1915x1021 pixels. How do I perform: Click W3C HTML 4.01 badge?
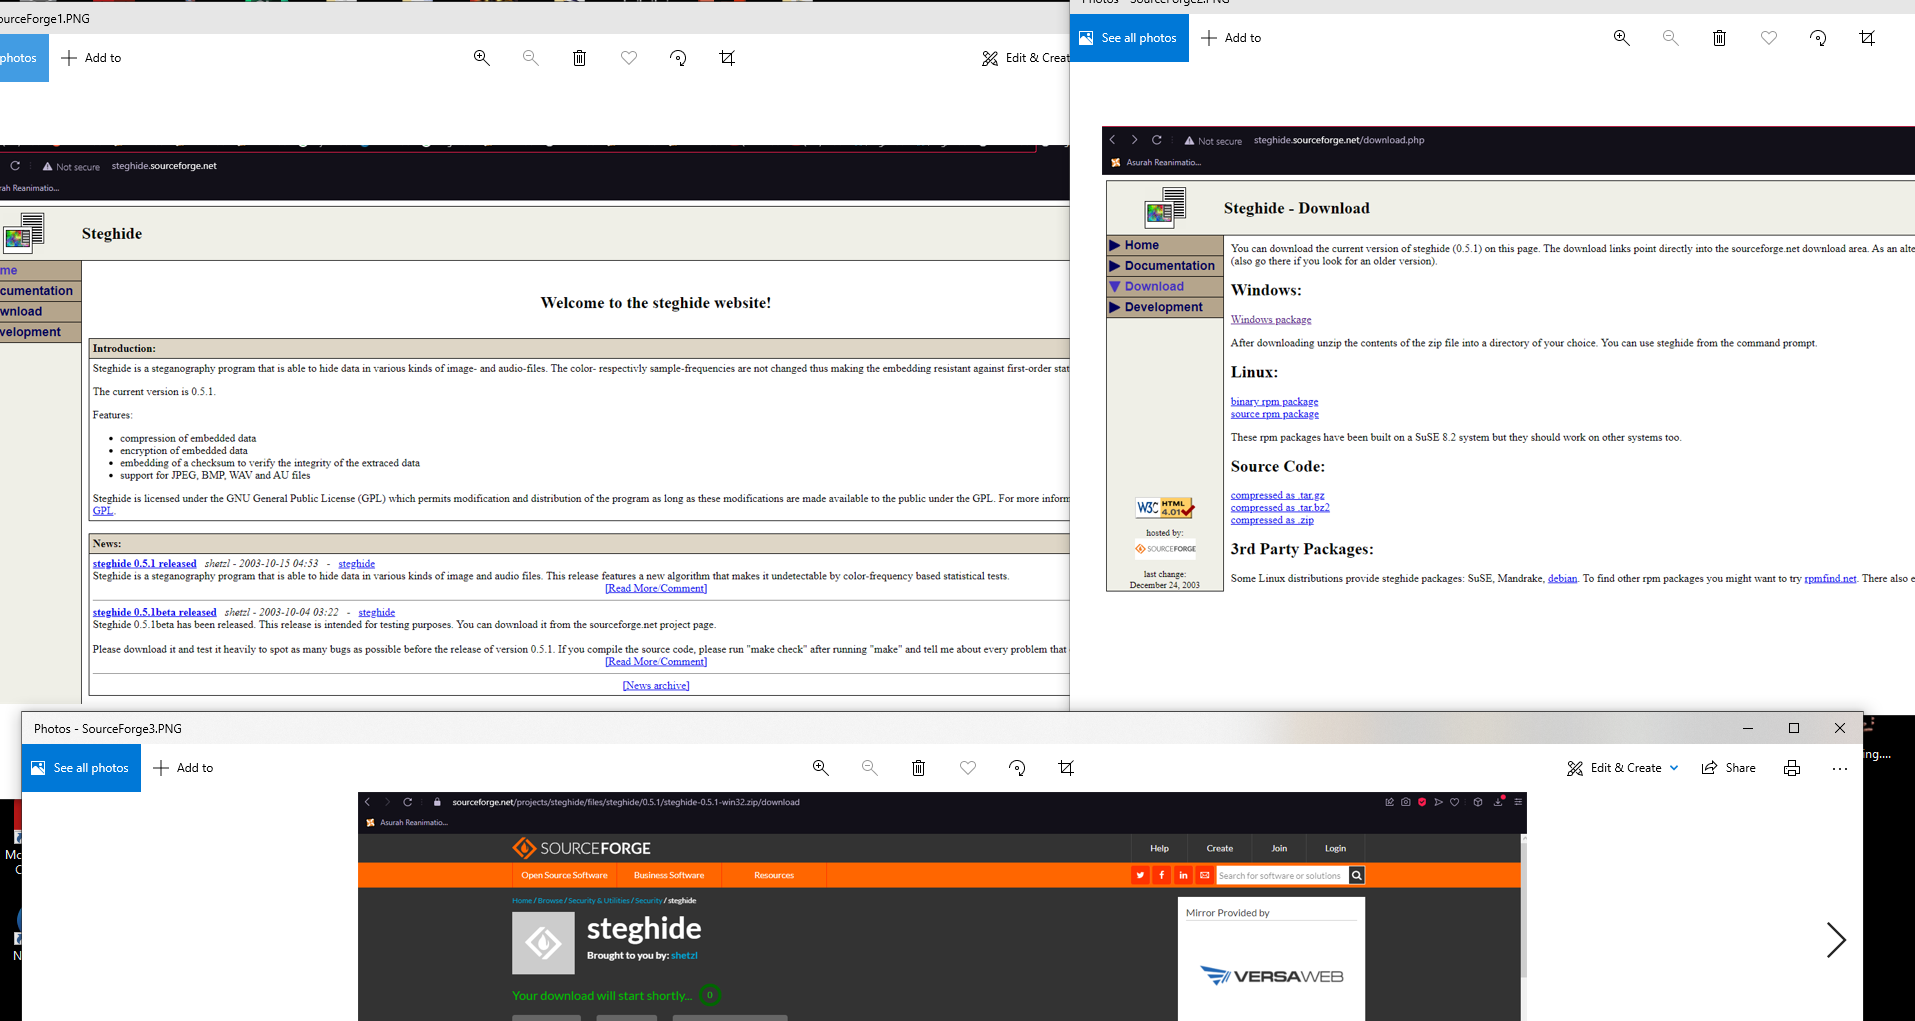pyautogui.click(x=1165, y=508)
